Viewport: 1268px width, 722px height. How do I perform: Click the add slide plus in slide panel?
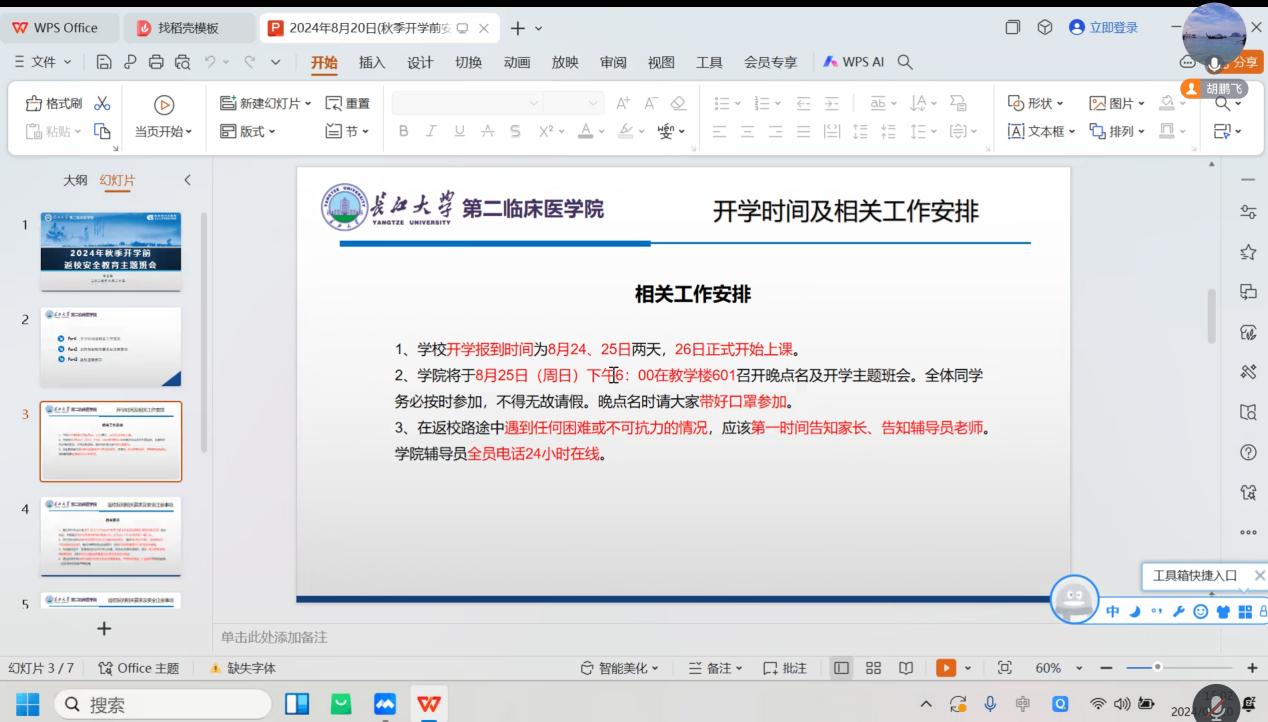tap(104, 628)
